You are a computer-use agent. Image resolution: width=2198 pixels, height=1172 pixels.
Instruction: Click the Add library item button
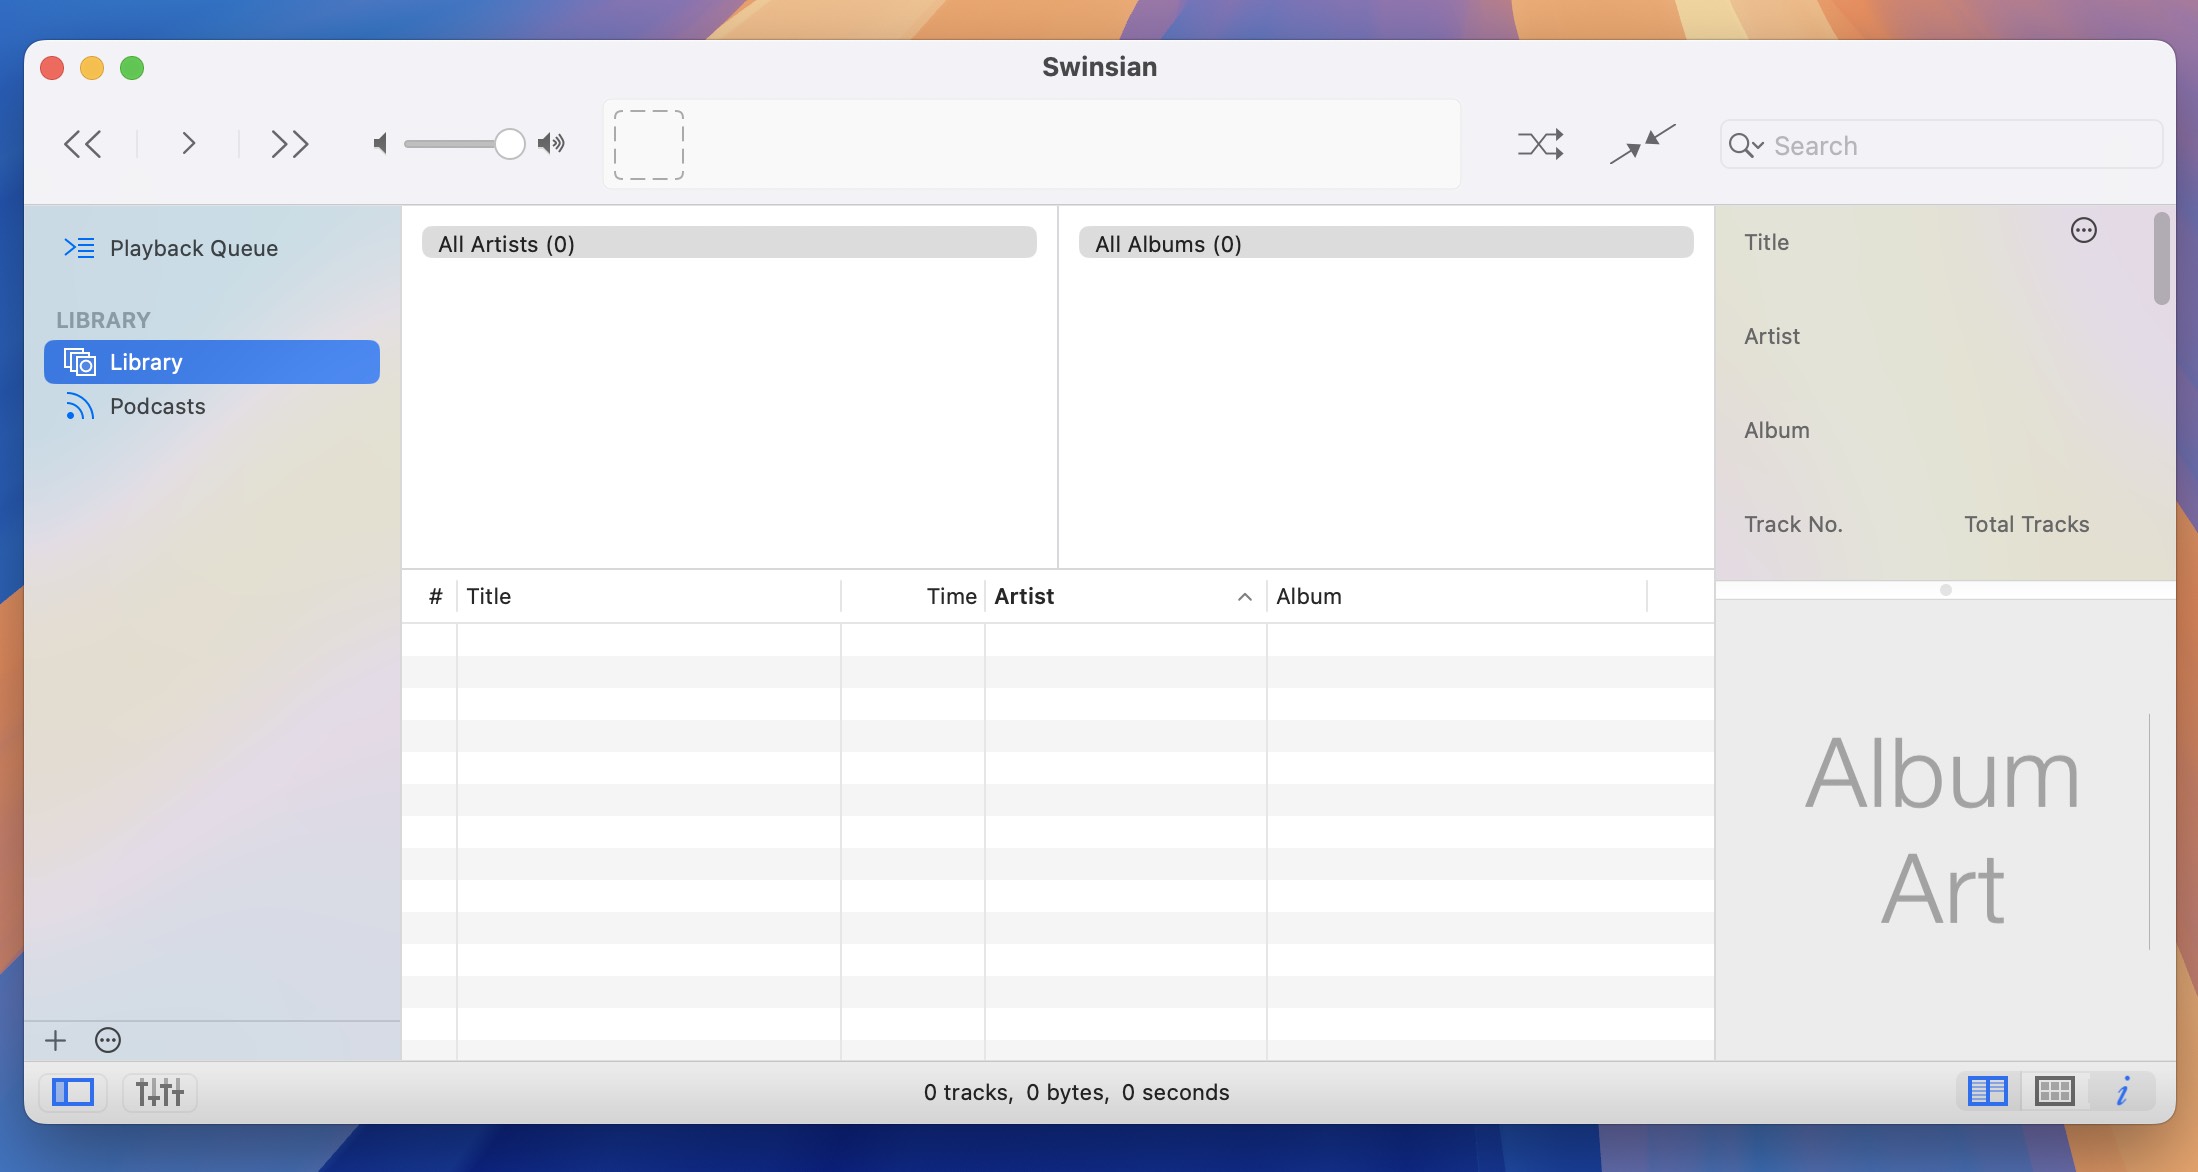(x=55, y=1041)
